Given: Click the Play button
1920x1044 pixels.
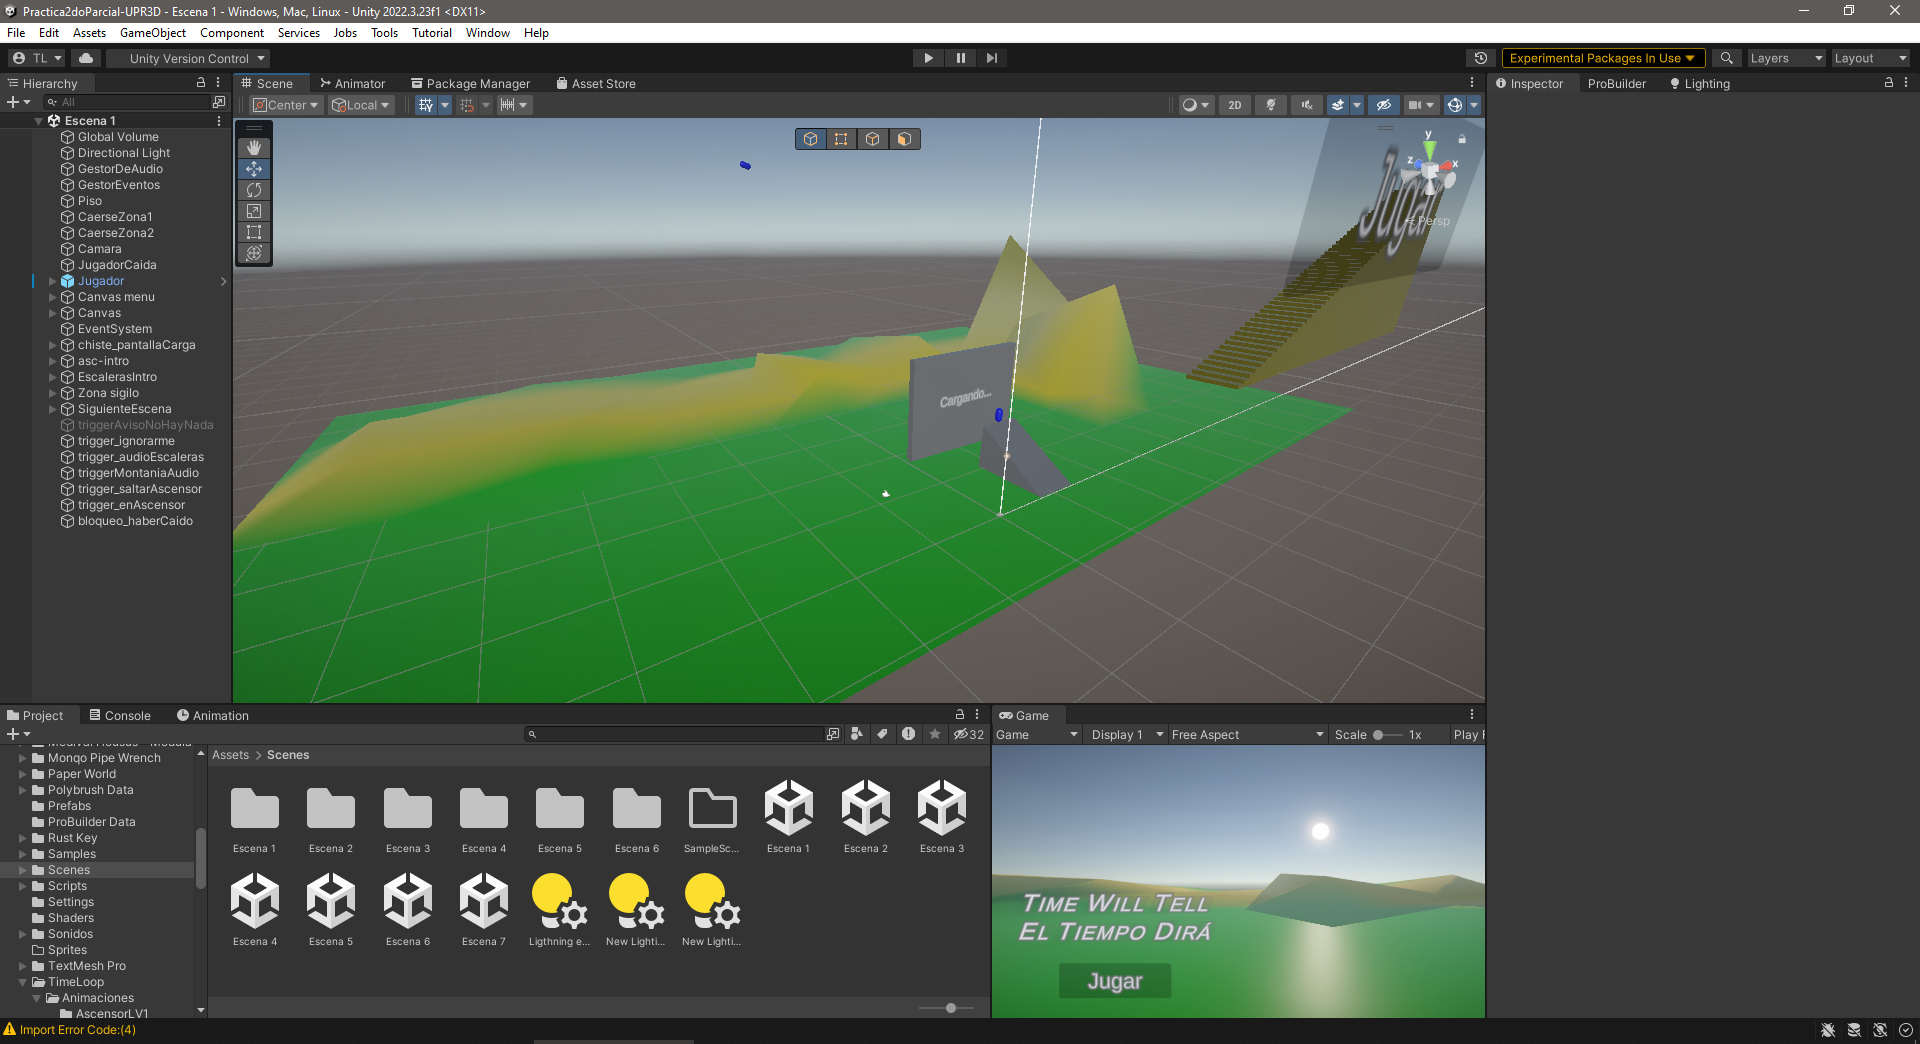Looking at the screenshot, I should point(928,58).
